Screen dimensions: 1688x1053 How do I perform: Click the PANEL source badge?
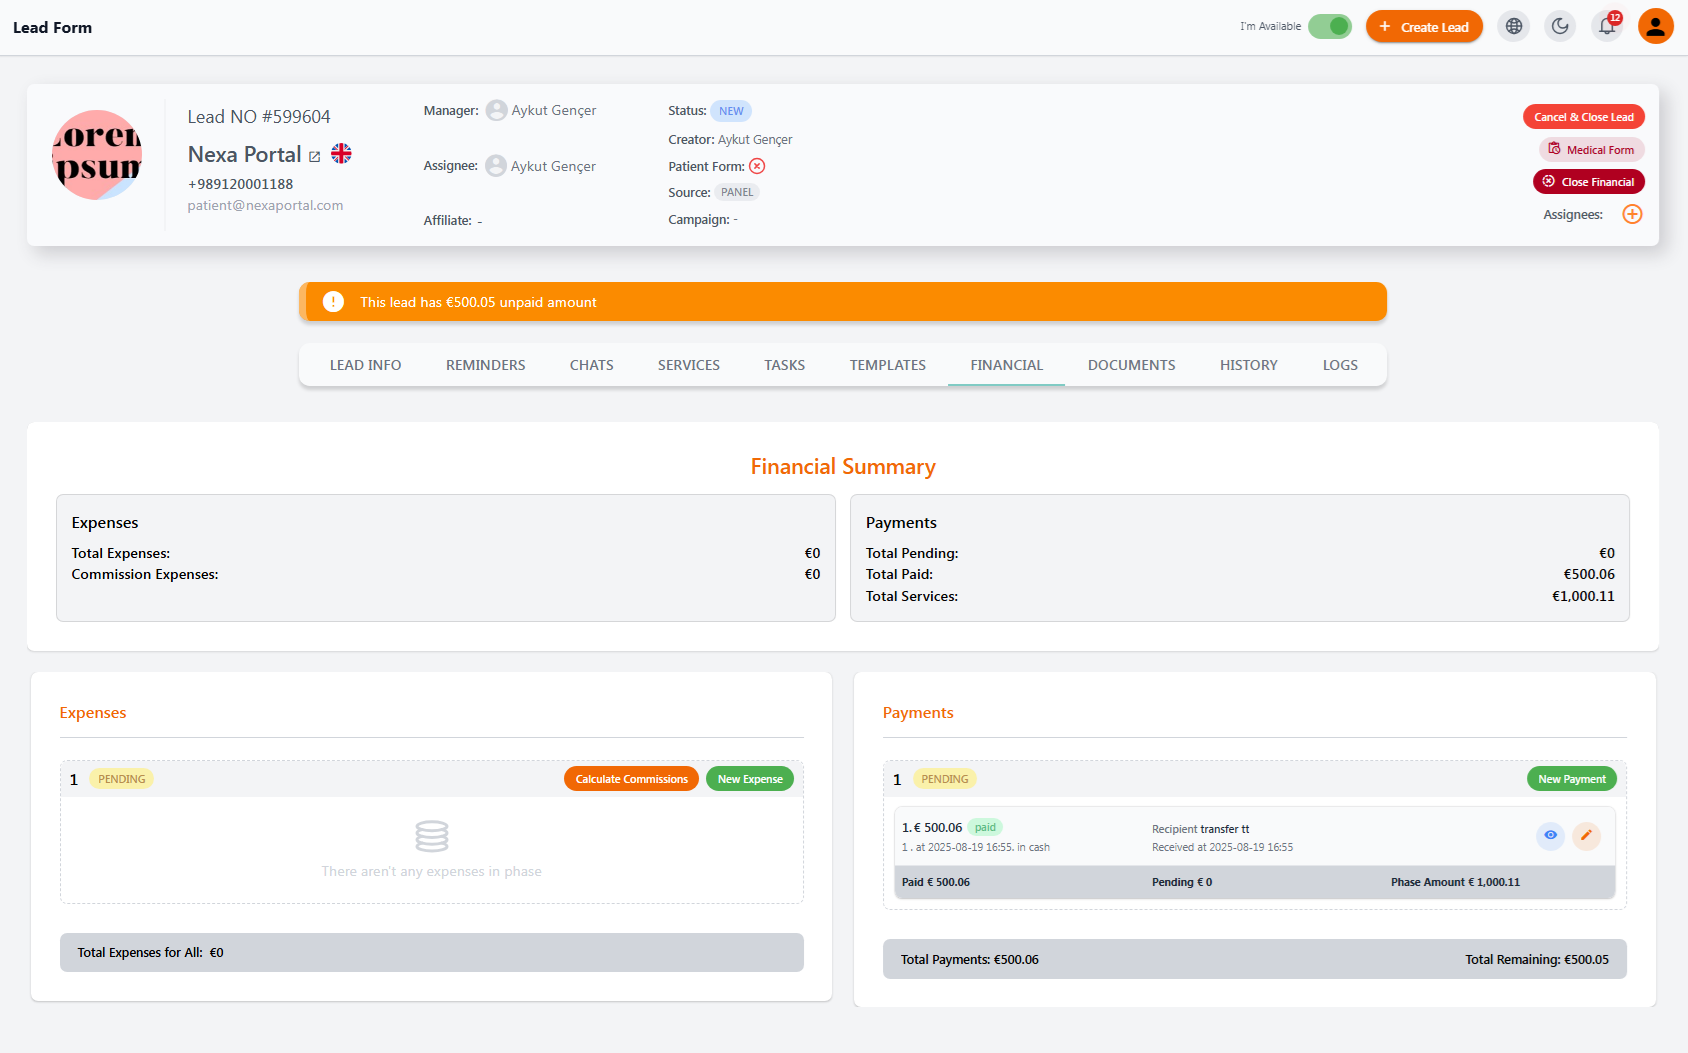(x=737, y=193)
